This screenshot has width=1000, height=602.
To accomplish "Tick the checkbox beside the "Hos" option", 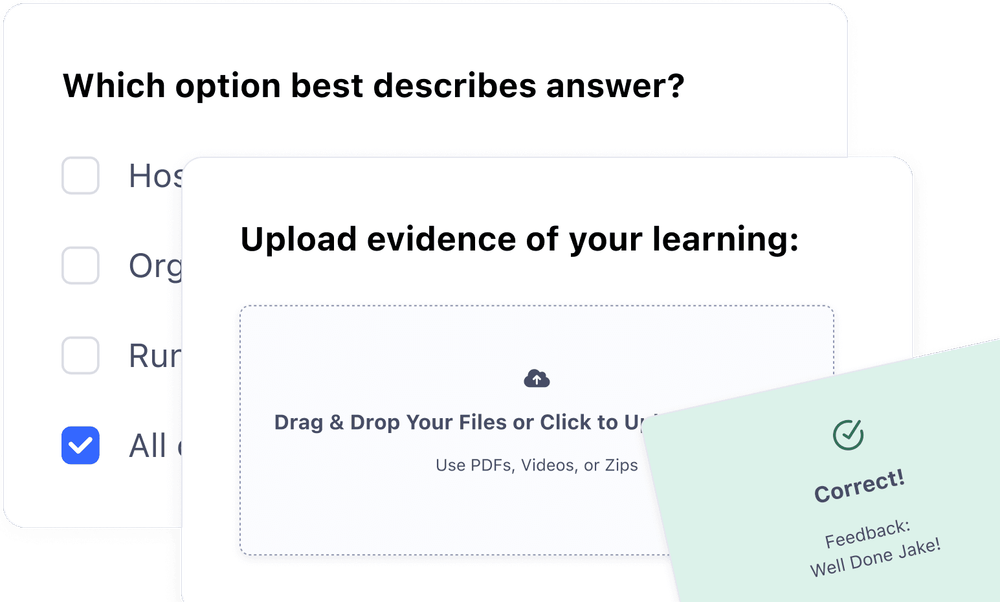I will pos(81,176).
